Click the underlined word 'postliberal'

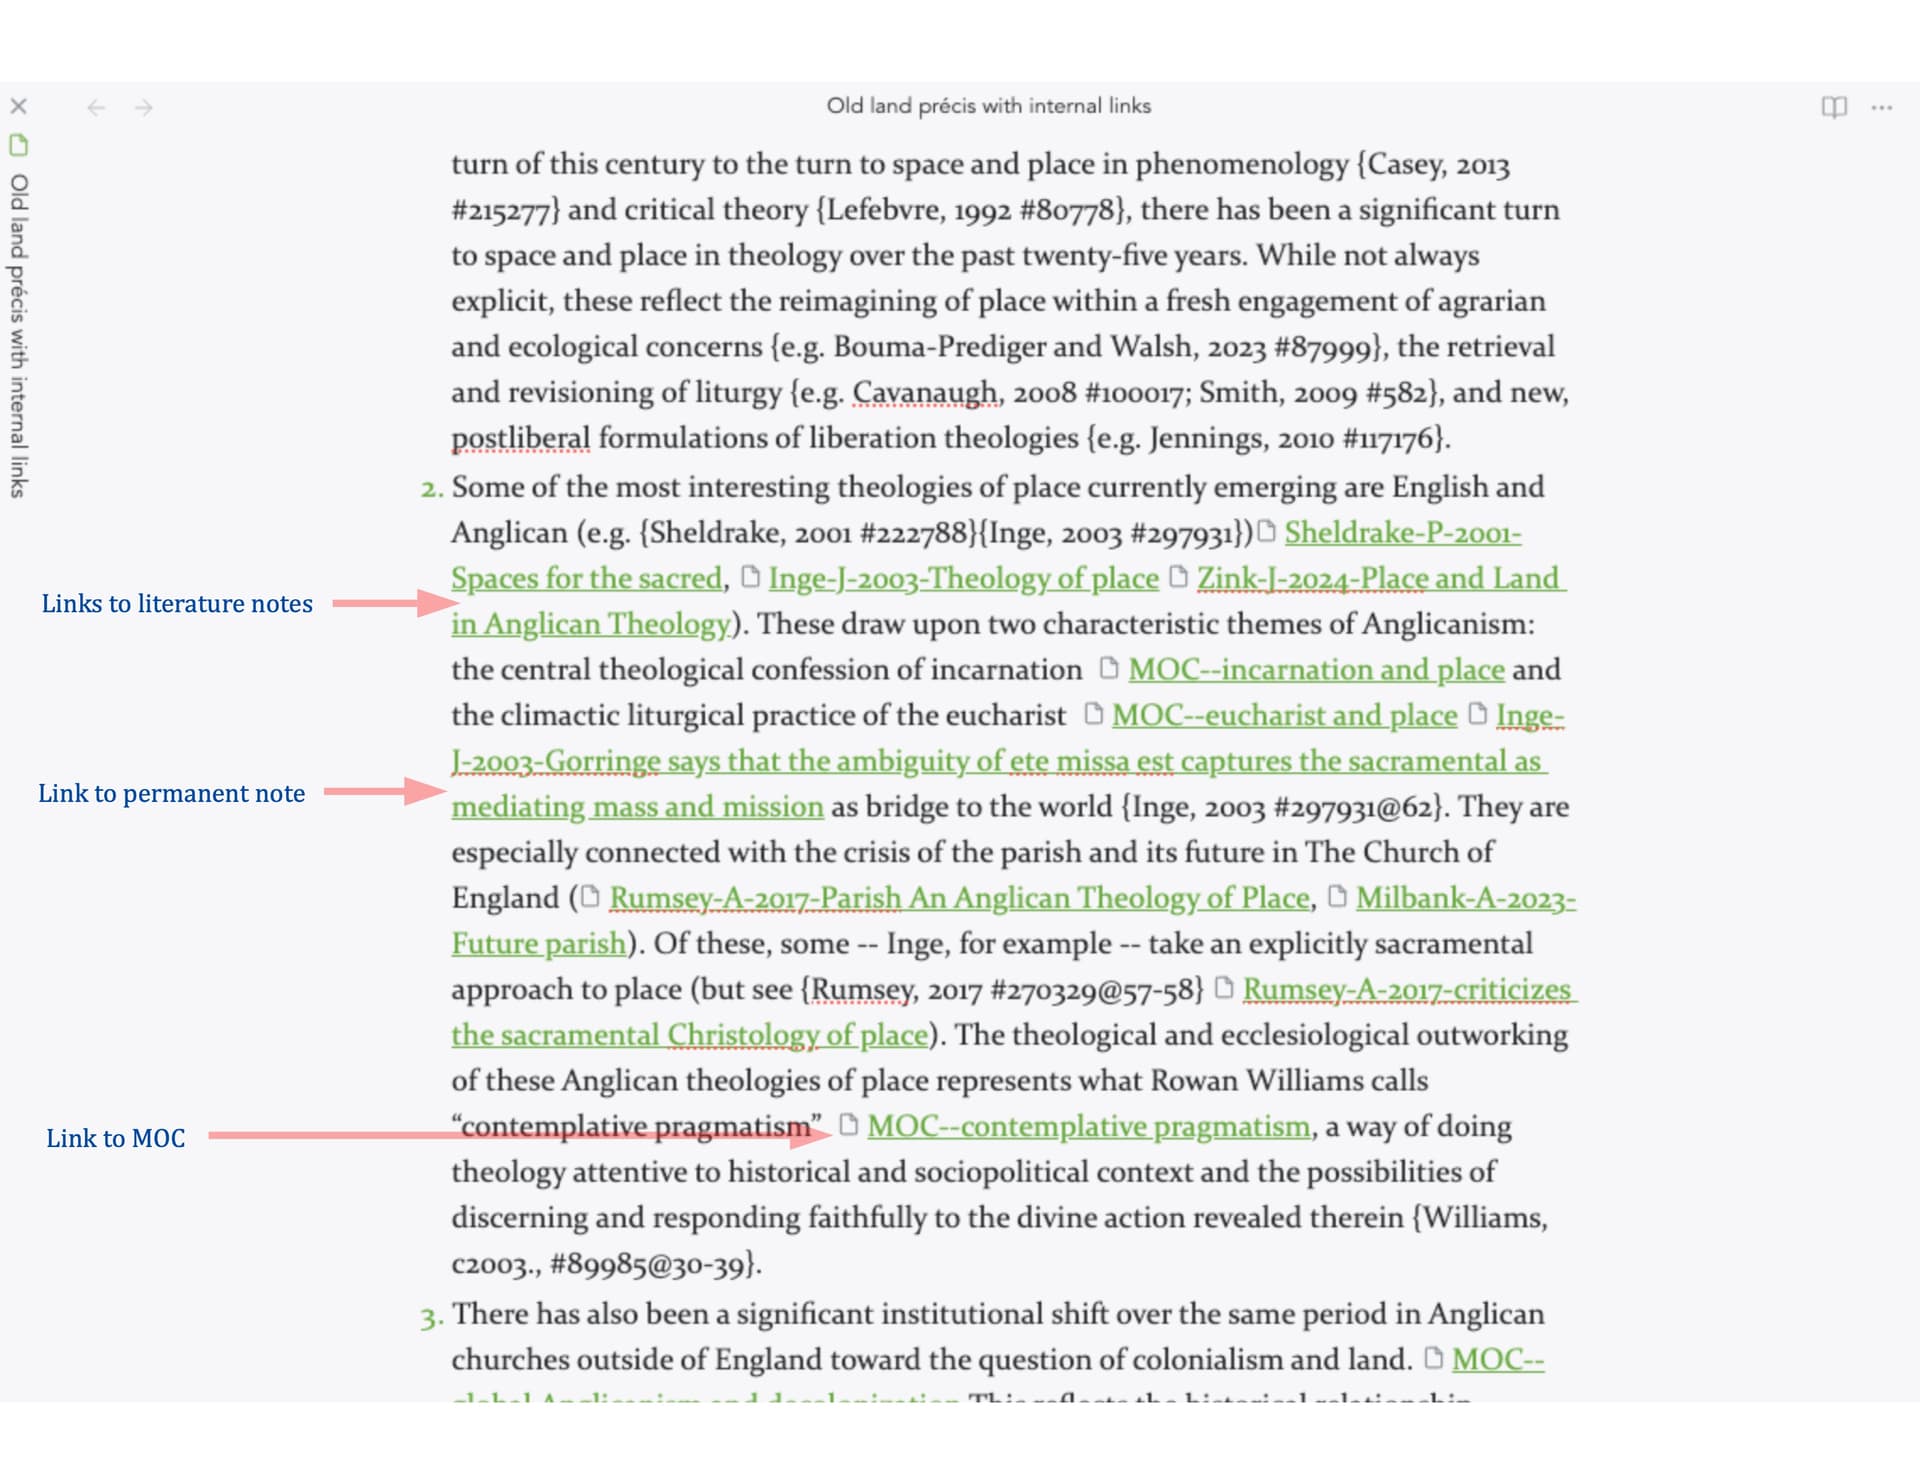521,438
